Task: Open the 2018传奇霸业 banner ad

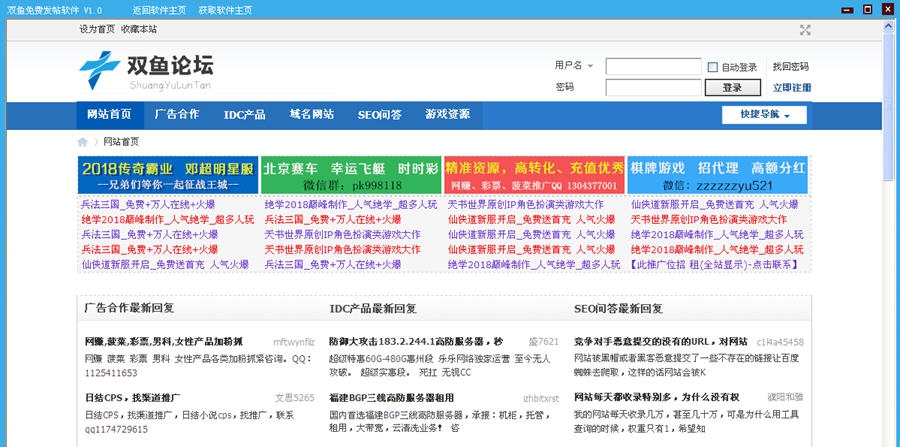Action: pos(168,175)
